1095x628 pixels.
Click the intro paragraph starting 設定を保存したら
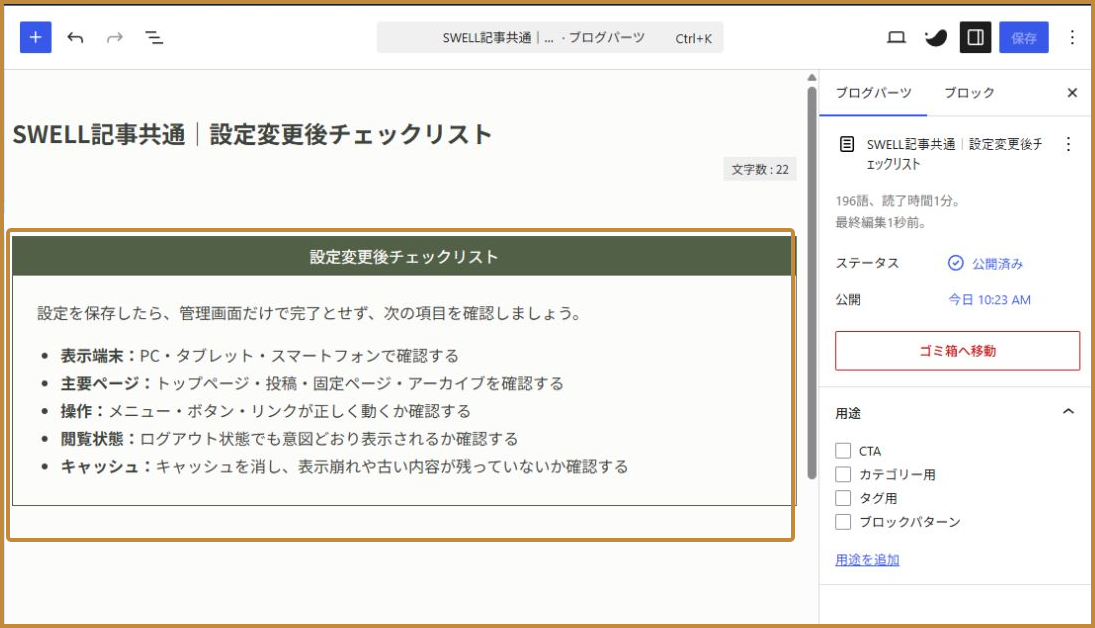309,313
